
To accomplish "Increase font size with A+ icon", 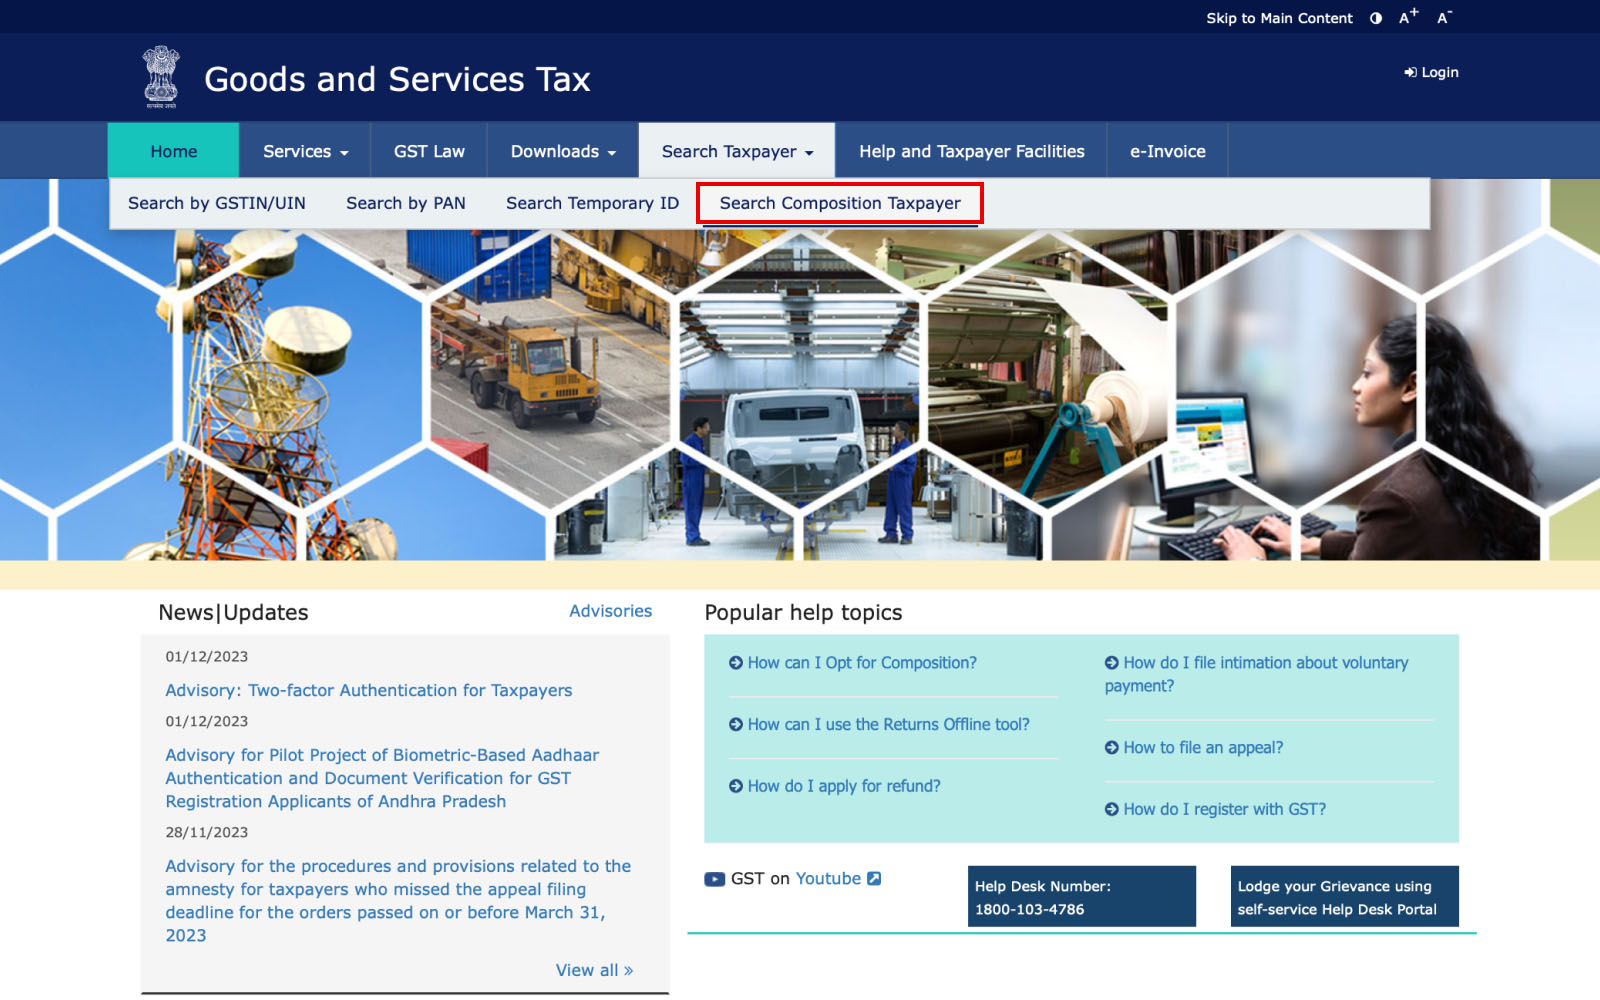I will (x=1408, y=17).
